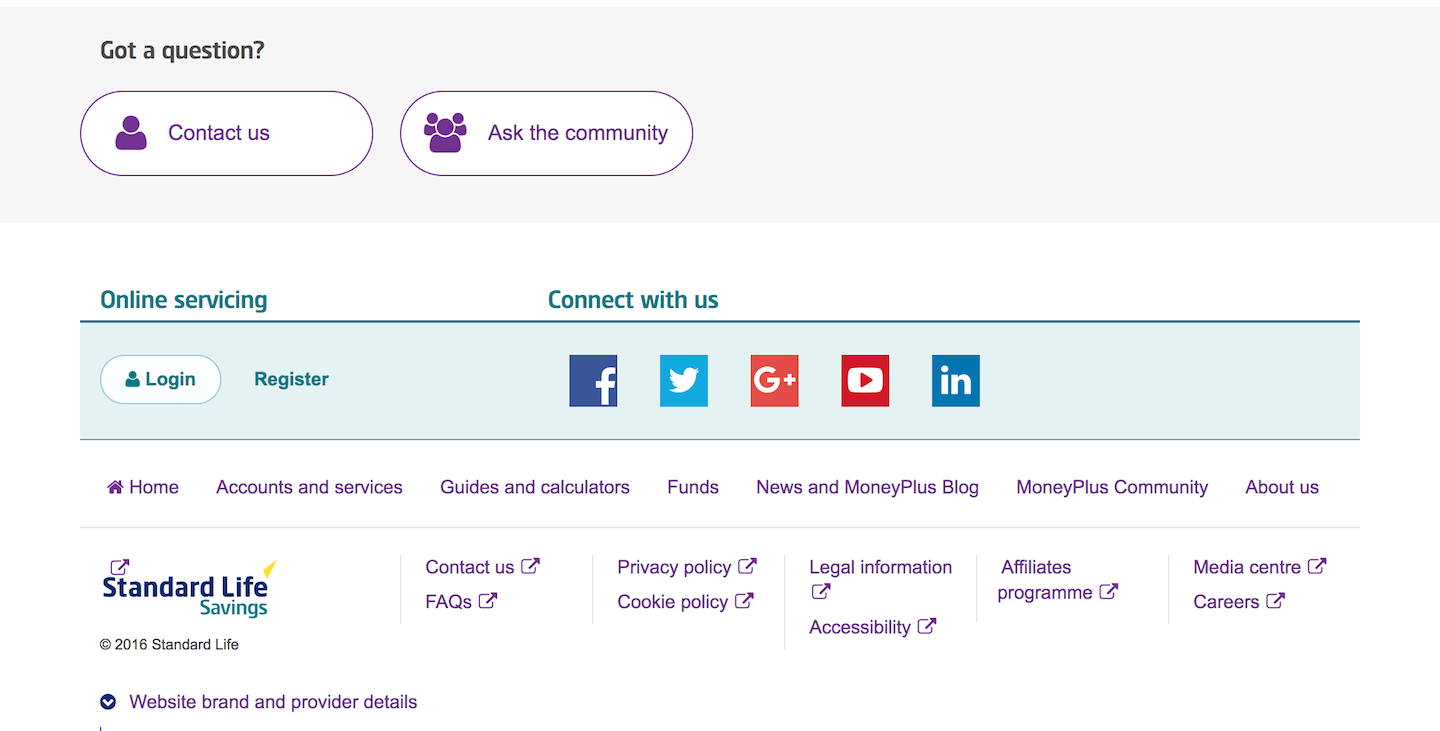The image size is (1440, 731).
Task: Open the Register link
Action: [x=291, y=379]
